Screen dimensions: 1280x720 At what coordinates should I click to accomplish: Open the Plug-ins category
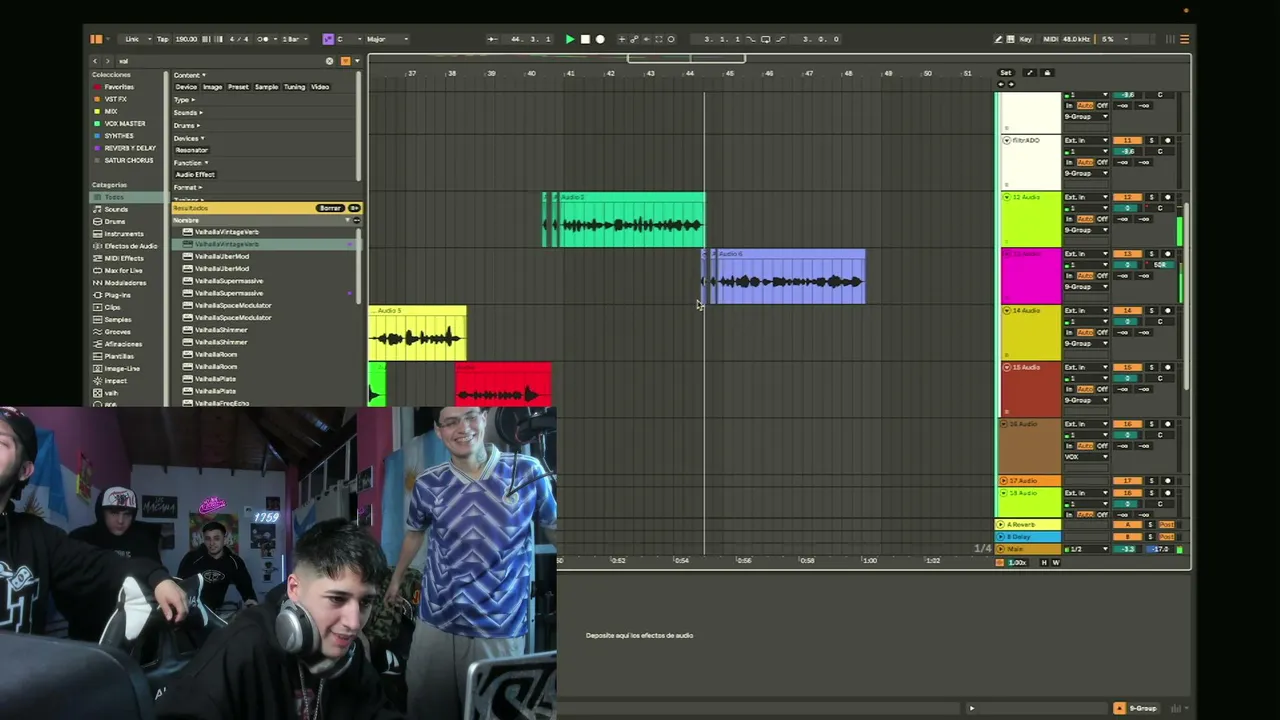click(117, 295)
